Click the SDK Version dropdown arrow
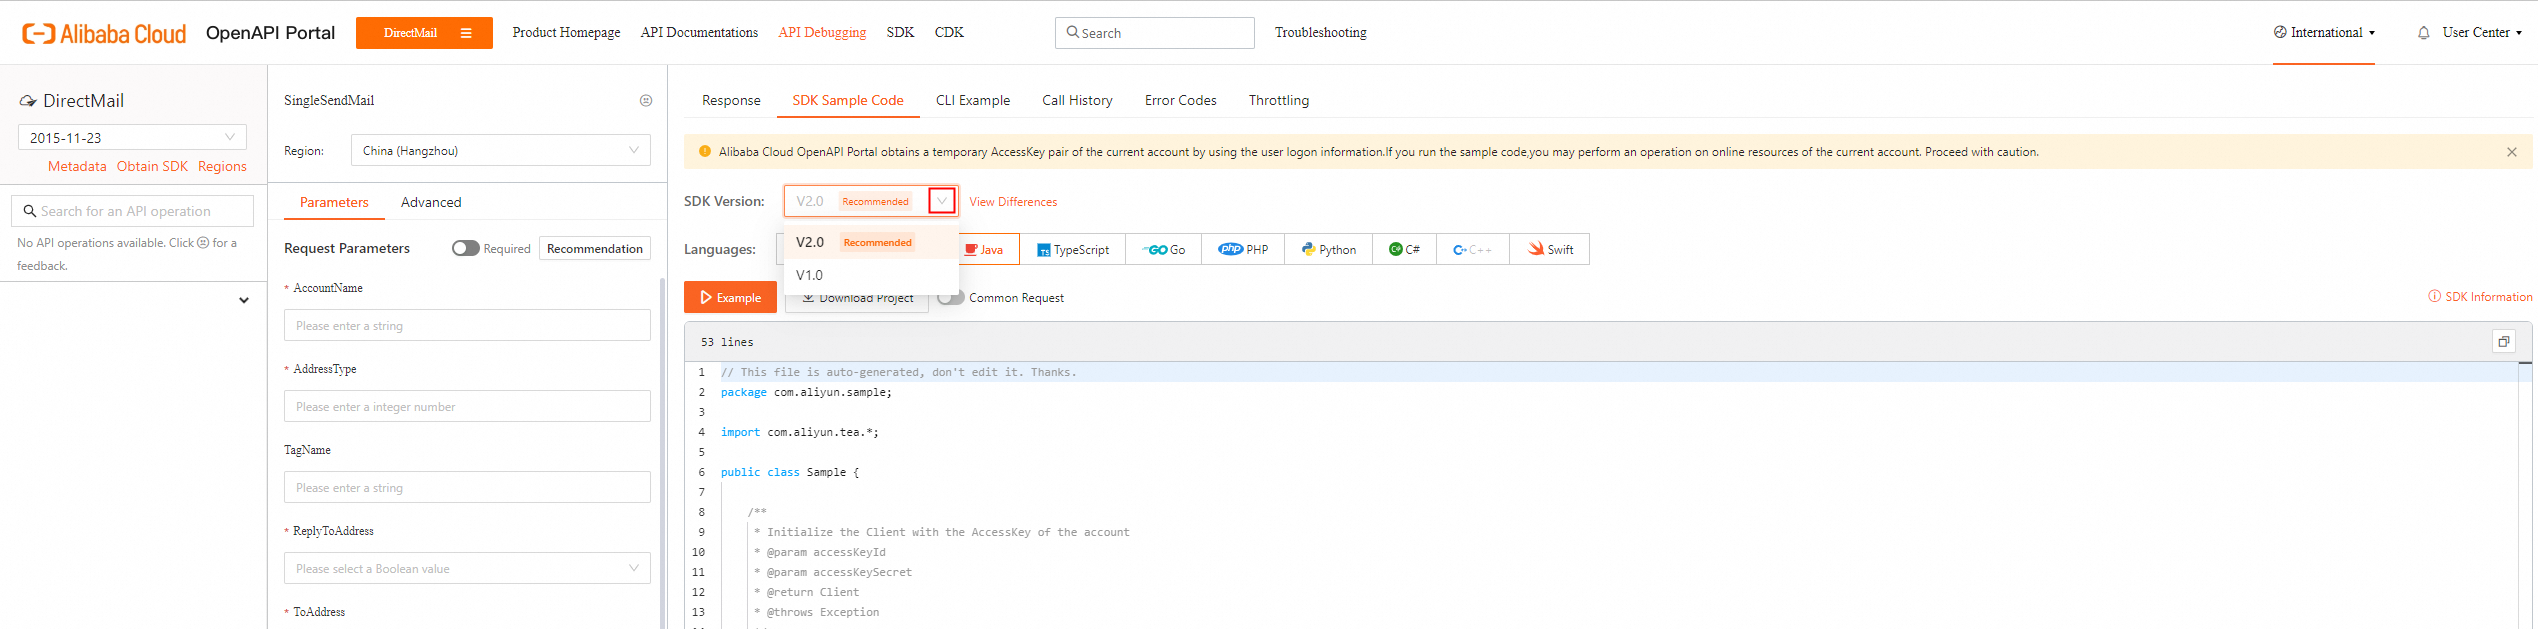Viewport: 2538px width, 629px height. [x=942, y=201]
